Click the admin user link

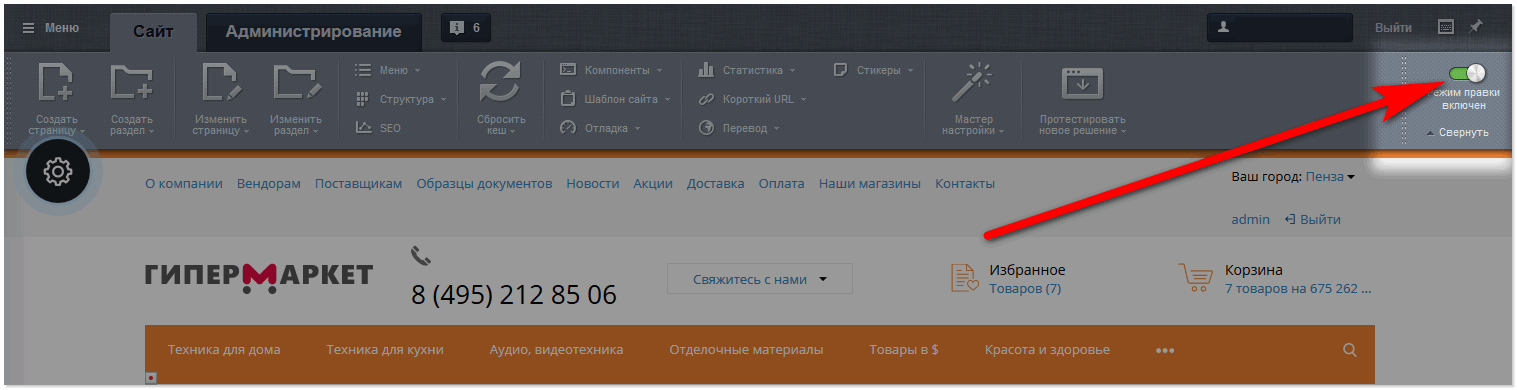[1250, 219]
